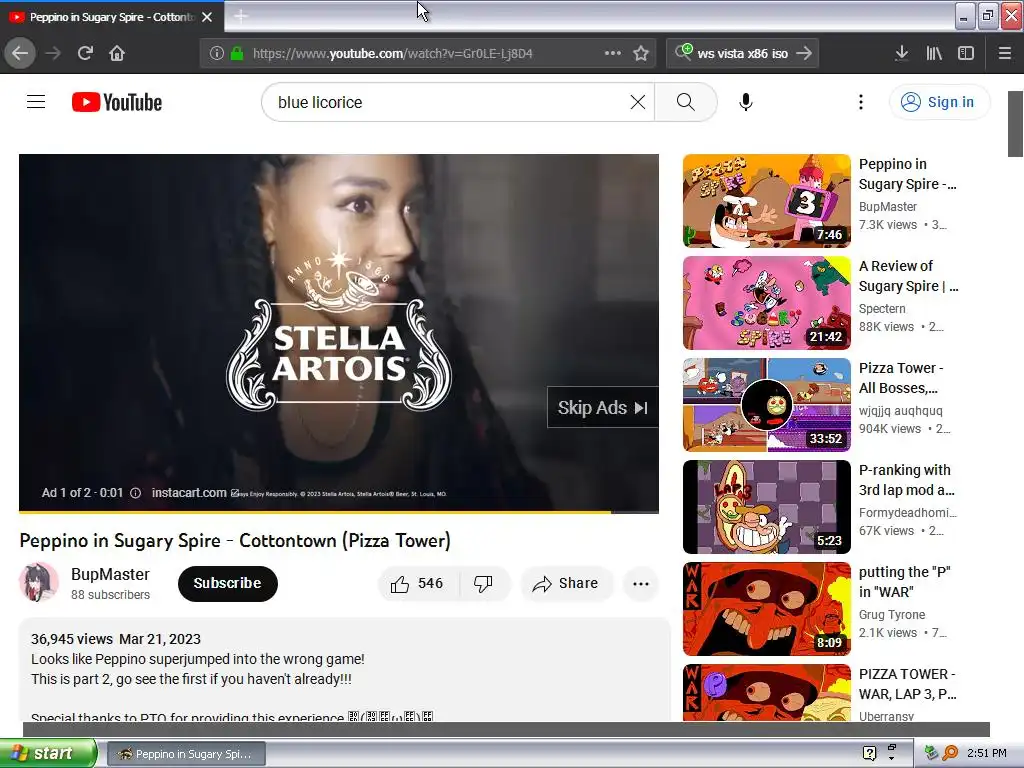
Task: Click the YouTube logo
Action: (x=117, y=103)
